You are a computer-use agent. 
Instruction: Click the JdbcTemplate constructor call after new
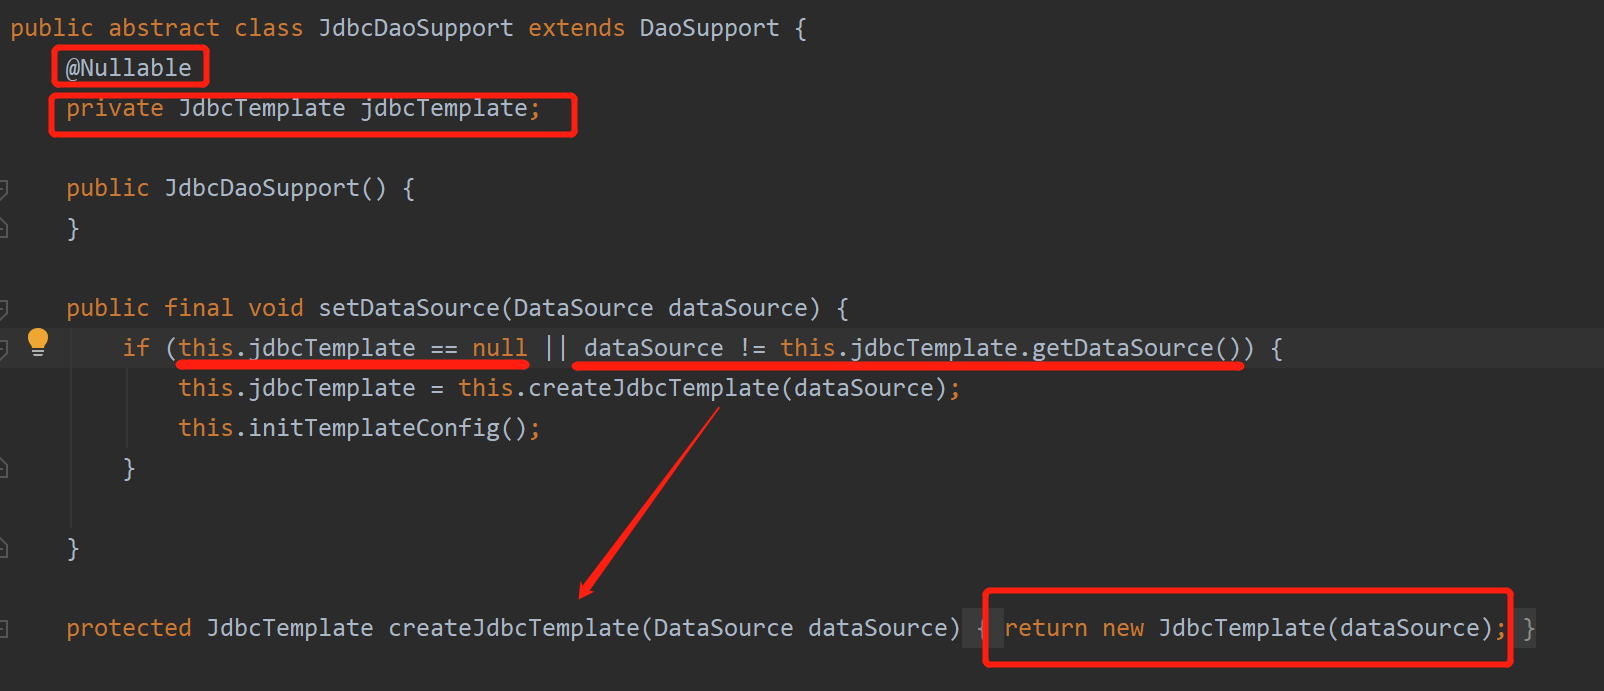[x=1241, y=628]
